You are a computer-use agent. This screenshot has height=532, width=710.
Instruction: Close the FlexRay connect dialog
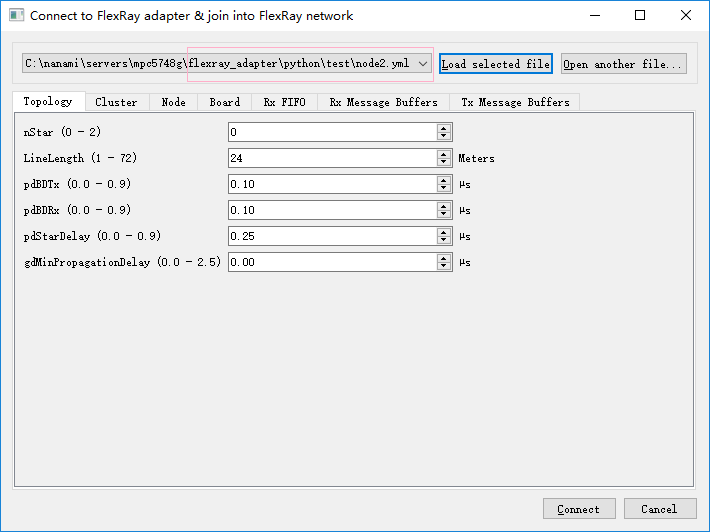(x=686, y=15)
